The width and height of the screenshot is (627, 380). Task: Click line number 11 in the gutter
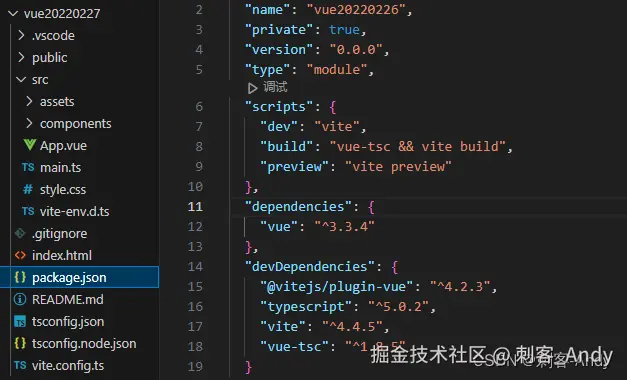coord(195,206)
